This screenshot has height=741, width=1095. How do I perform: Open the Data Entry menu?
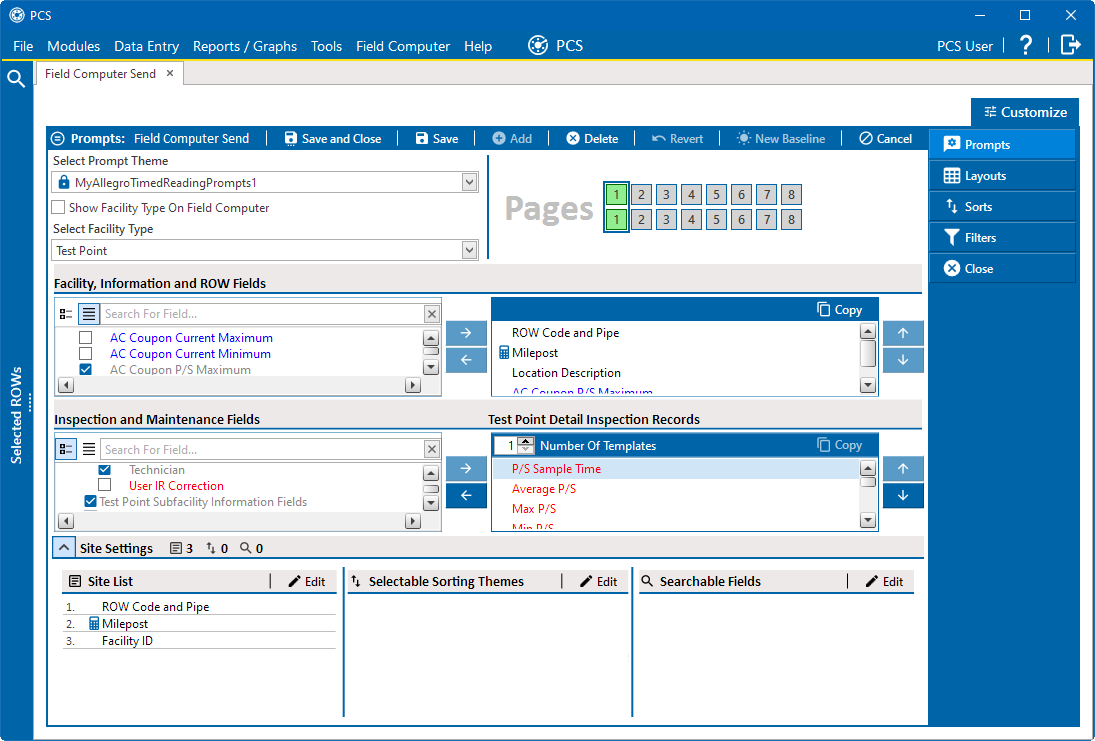147,46
